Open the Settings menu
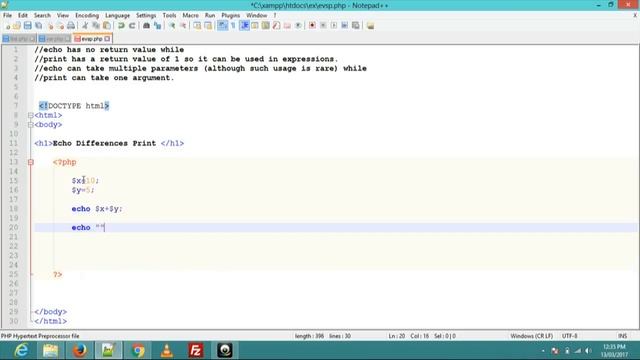640x360 pixels. coord(146,15)
